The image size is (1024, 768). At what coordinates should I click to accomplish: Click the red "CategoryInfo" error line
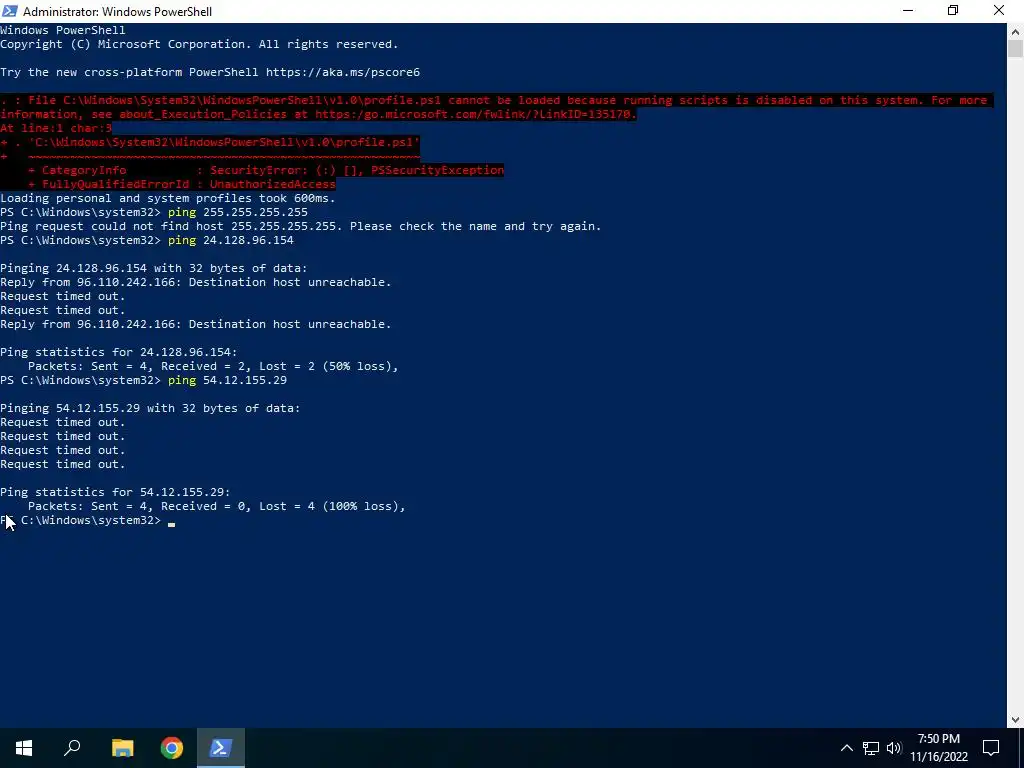tap(266, 170)
